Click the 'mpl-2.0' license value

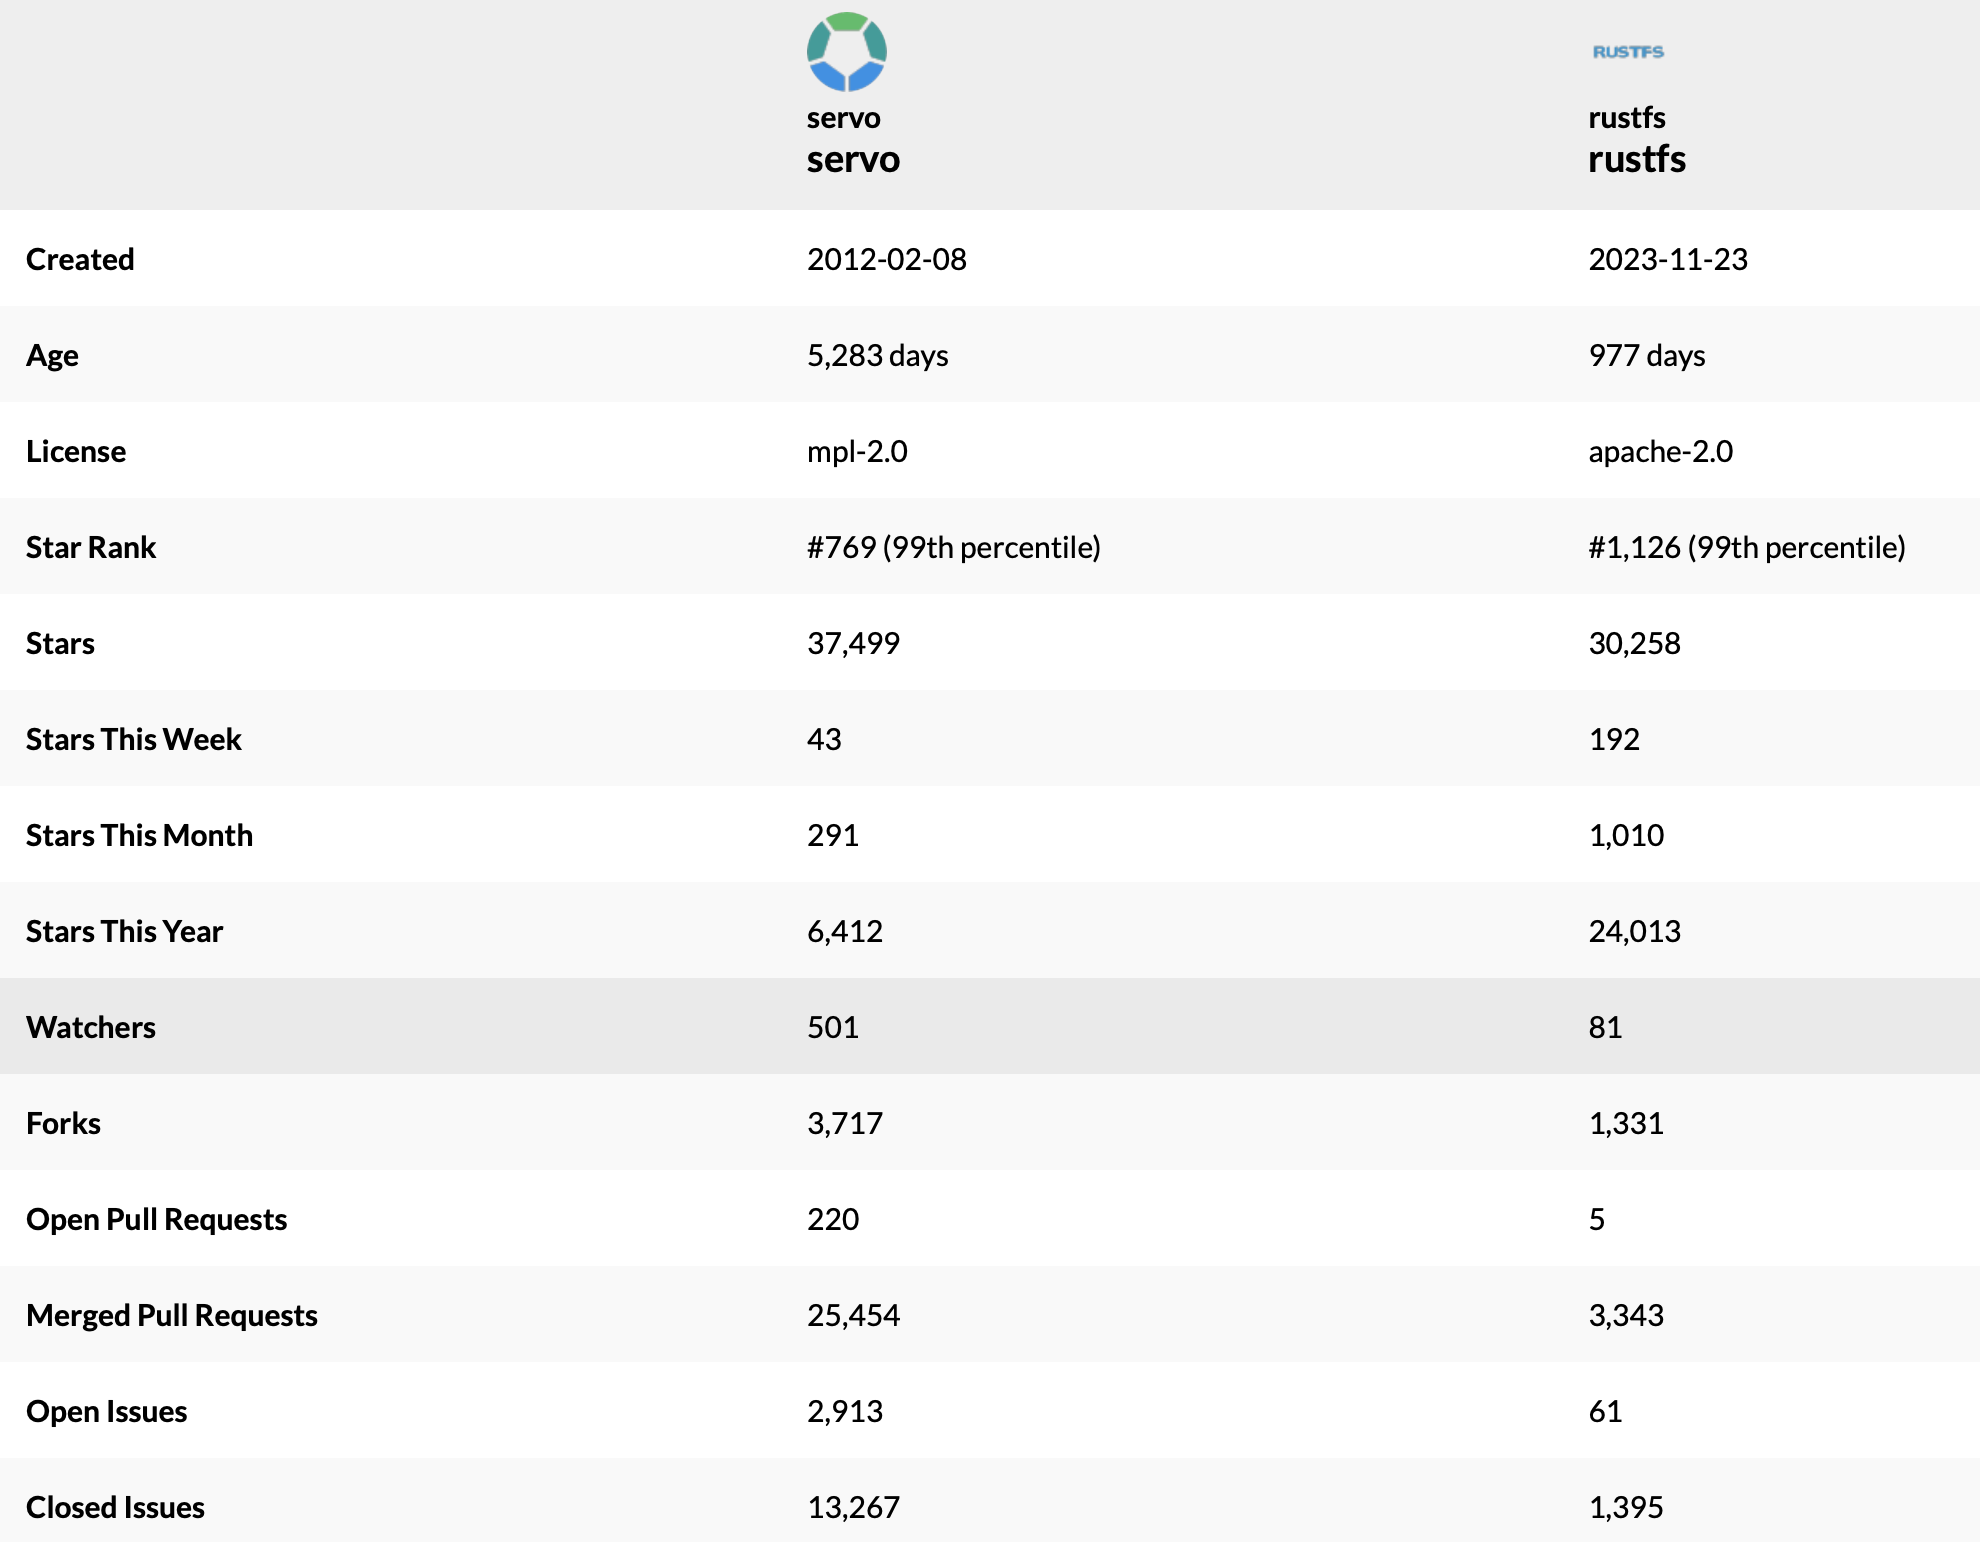[857, 452]
